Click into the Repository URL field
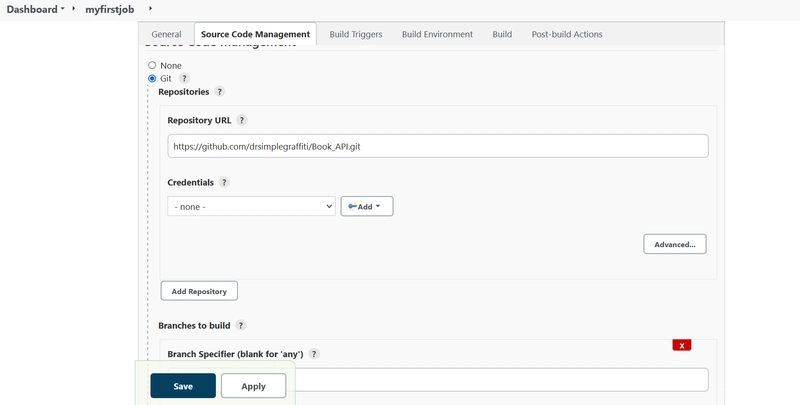The image size is (800, 405). click(438, 146)
